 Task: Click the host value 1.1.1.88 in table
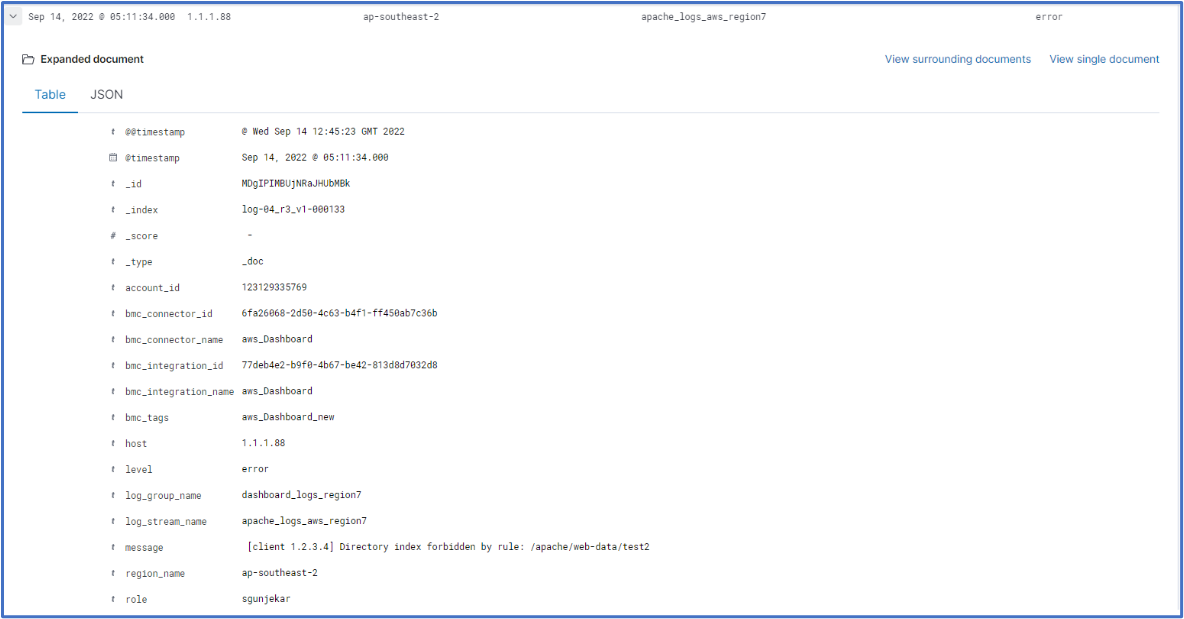coord(264,443)
